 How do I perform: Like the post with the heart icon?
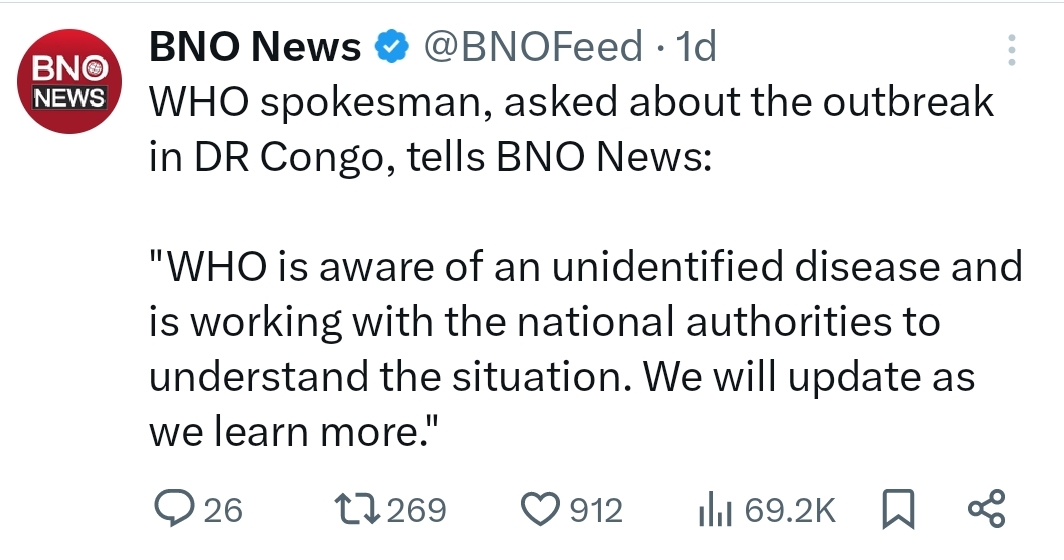(543, 510)
